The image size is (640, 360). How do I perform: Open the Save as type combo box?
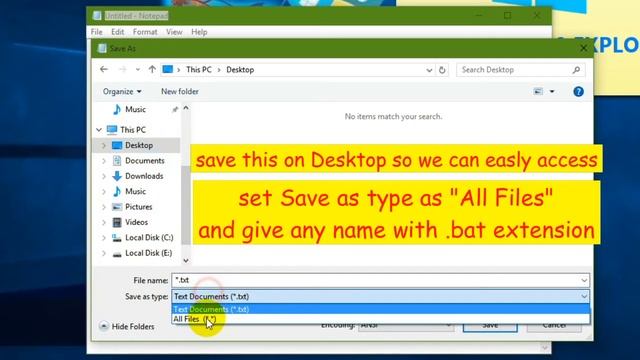click(x=380, y=296)
